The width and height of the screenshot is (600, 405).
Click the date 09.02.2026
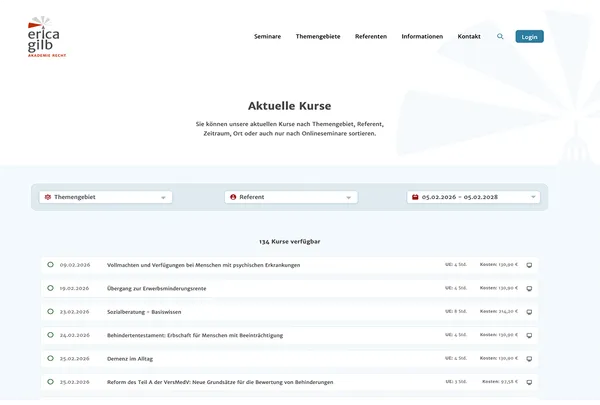[x=75, y=265]
